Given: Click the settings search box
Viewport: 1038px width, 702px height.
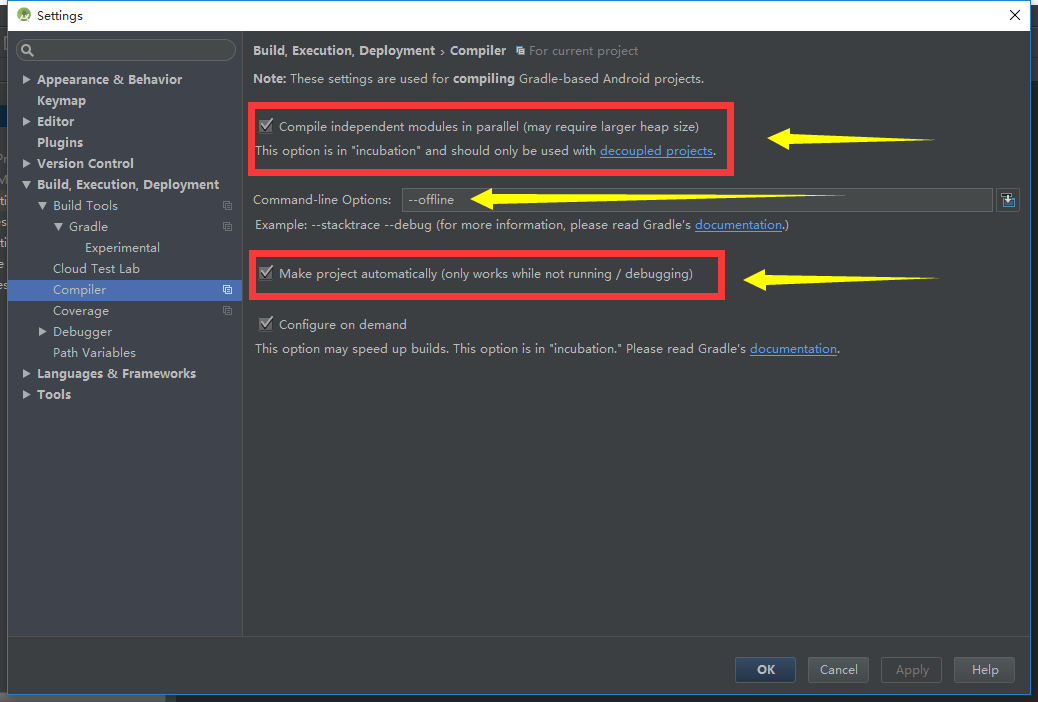Looking at the screenshot, I should coord(126,50).
